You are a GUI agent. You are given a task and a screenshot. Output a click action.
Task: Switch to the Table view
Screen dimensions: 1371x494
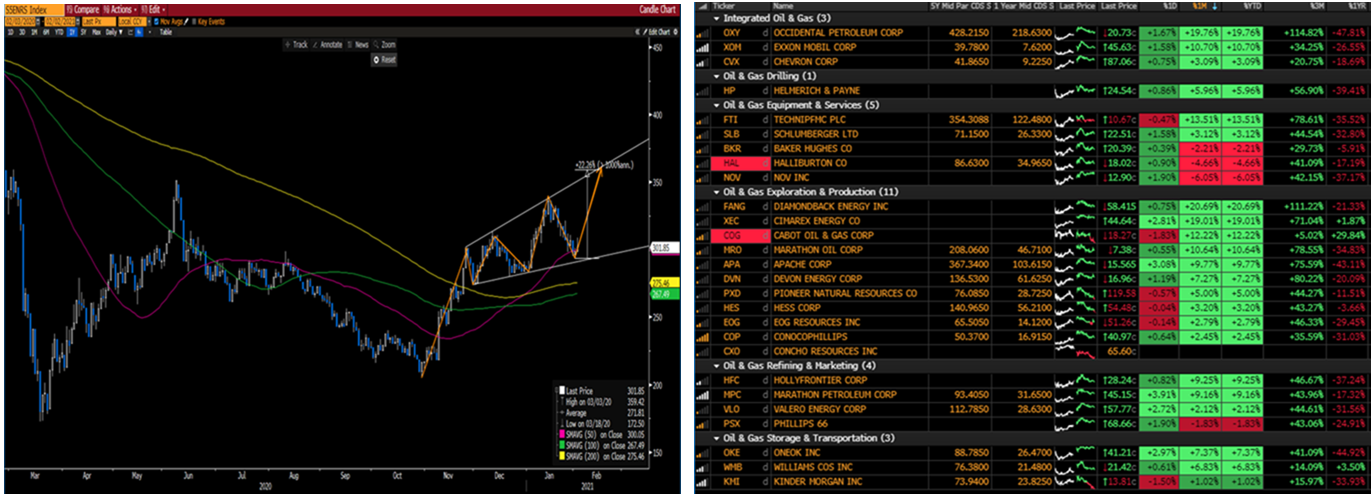[x=165, y=32]
